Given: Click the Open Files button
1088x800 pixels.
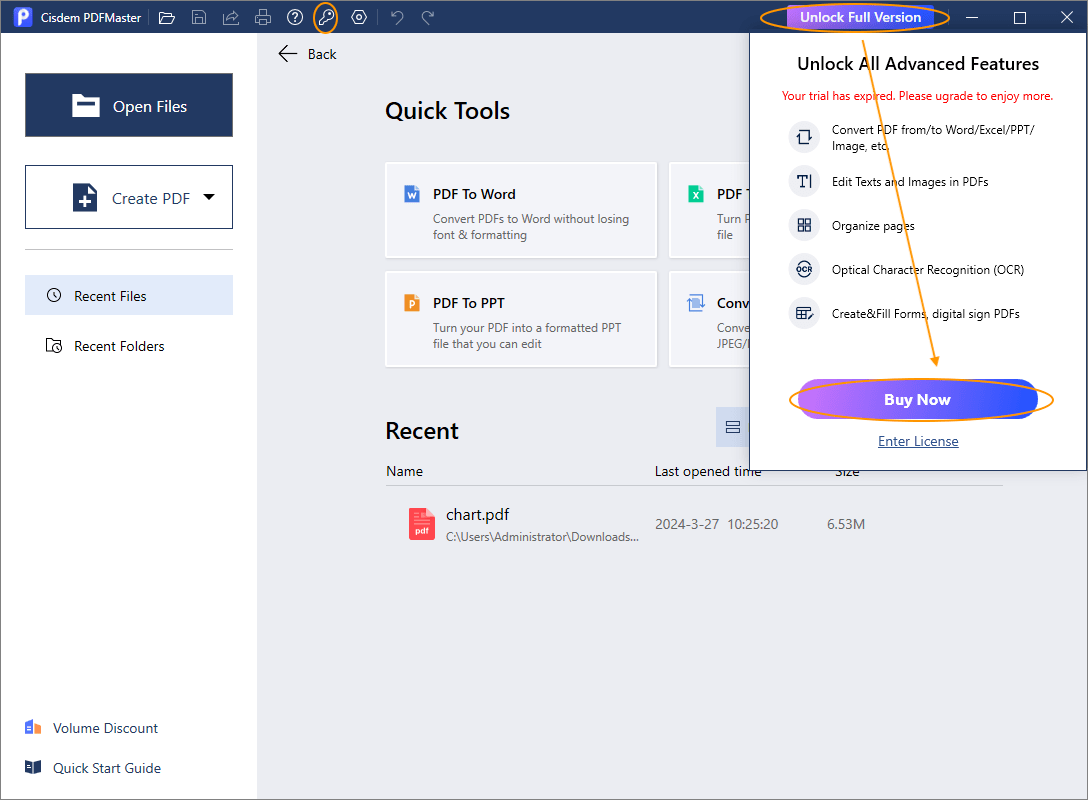Looking at the screenshot, I should (x=129, y=105).
